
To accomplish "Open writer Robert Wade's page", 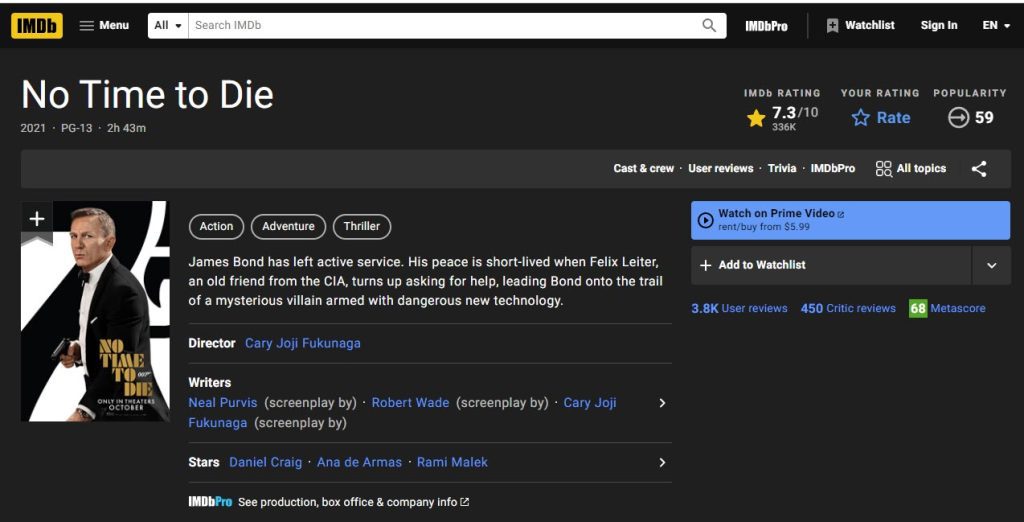I will point(410,402).
